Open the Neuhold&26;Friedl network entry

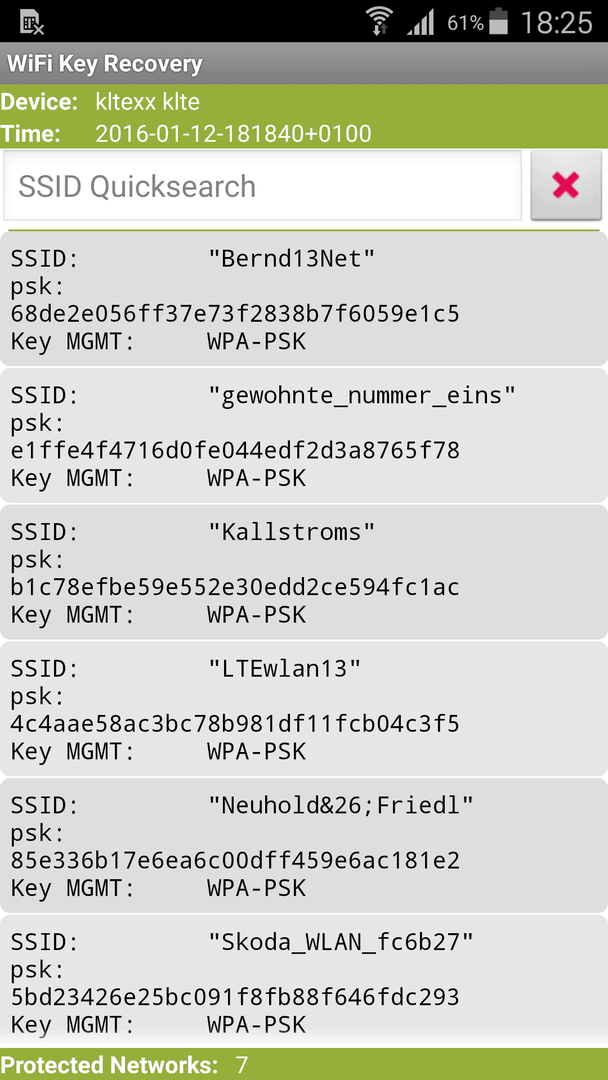tap(304, 845)
